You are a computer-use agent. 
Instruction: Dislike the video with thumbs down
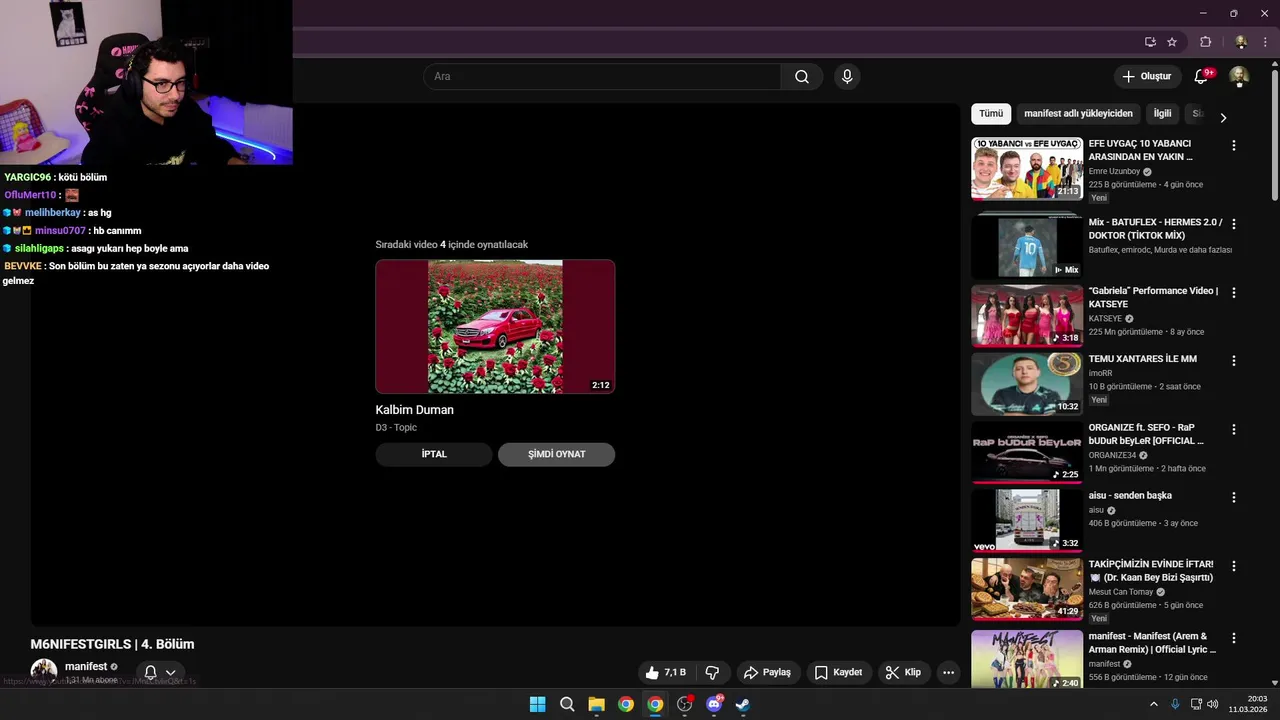[x=713, y=673]
